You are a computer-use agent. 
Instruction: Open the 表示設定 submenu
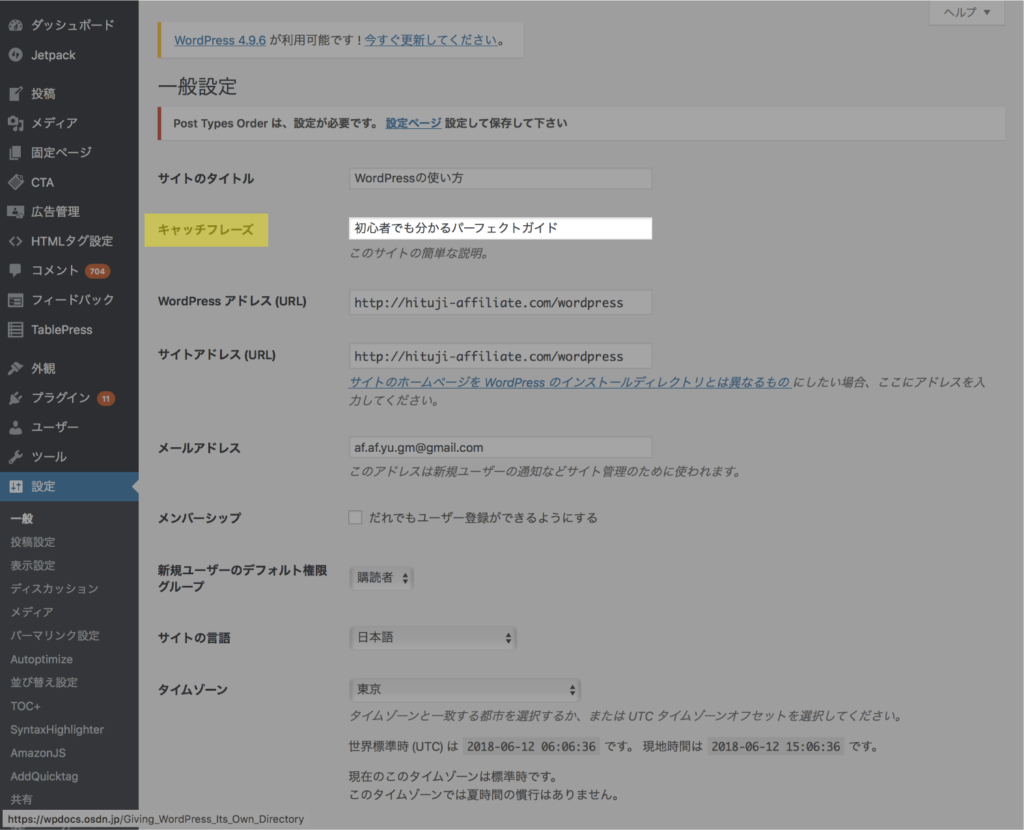[x=33, y=566]
